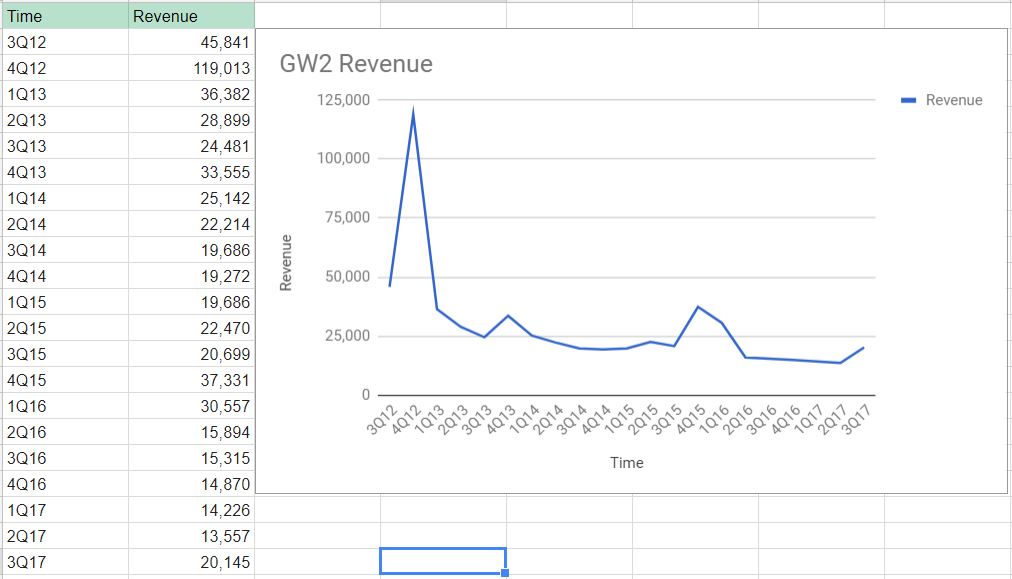Select the cell containing 13,557

coord(190,536)
